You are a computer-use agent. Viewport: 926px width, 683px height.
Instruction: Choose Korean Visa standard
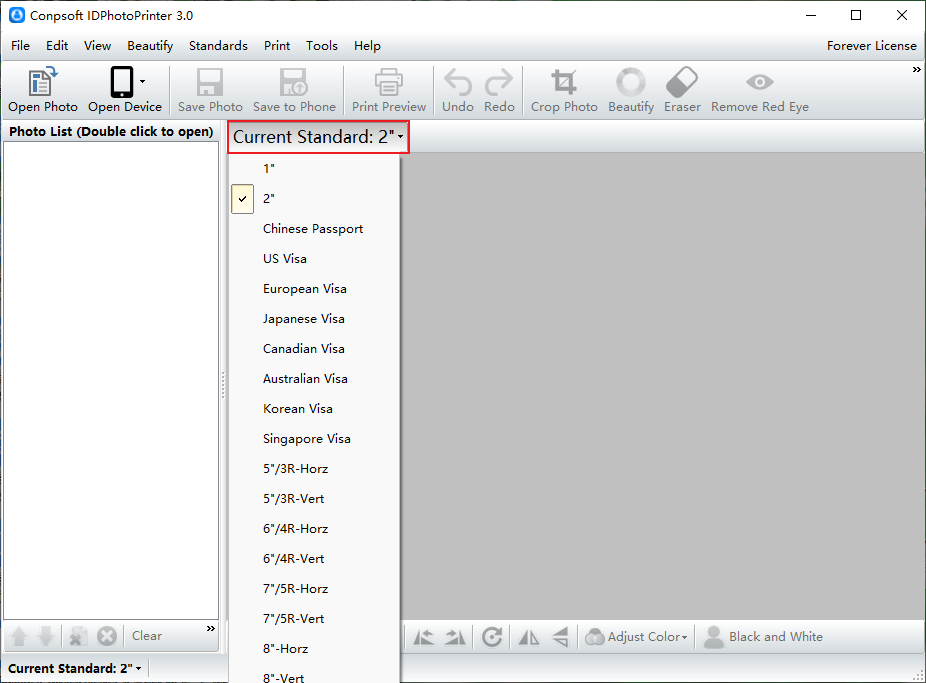click(314, 410)
